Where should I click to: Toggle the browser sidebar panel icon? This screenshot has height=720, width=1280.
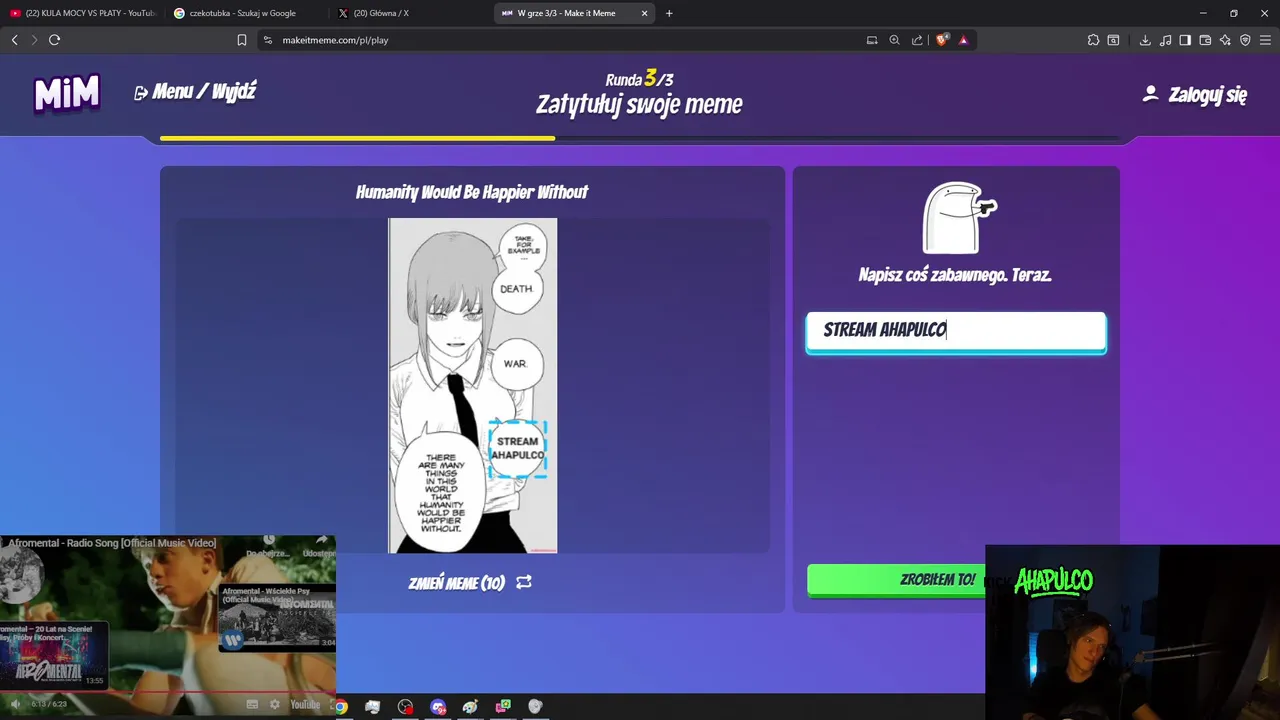pos(1185,40)
